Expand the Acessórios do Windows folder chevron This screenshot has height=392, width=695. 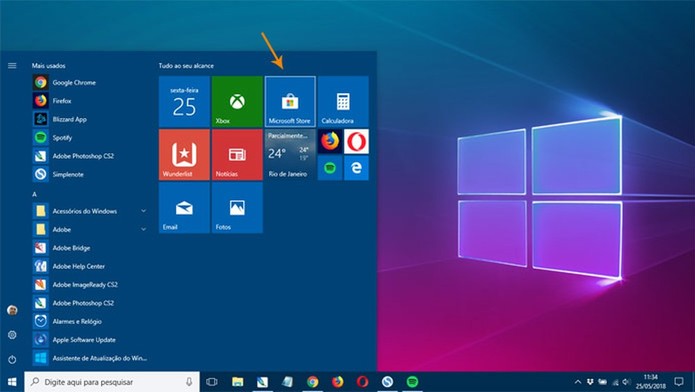coord(144,211)
